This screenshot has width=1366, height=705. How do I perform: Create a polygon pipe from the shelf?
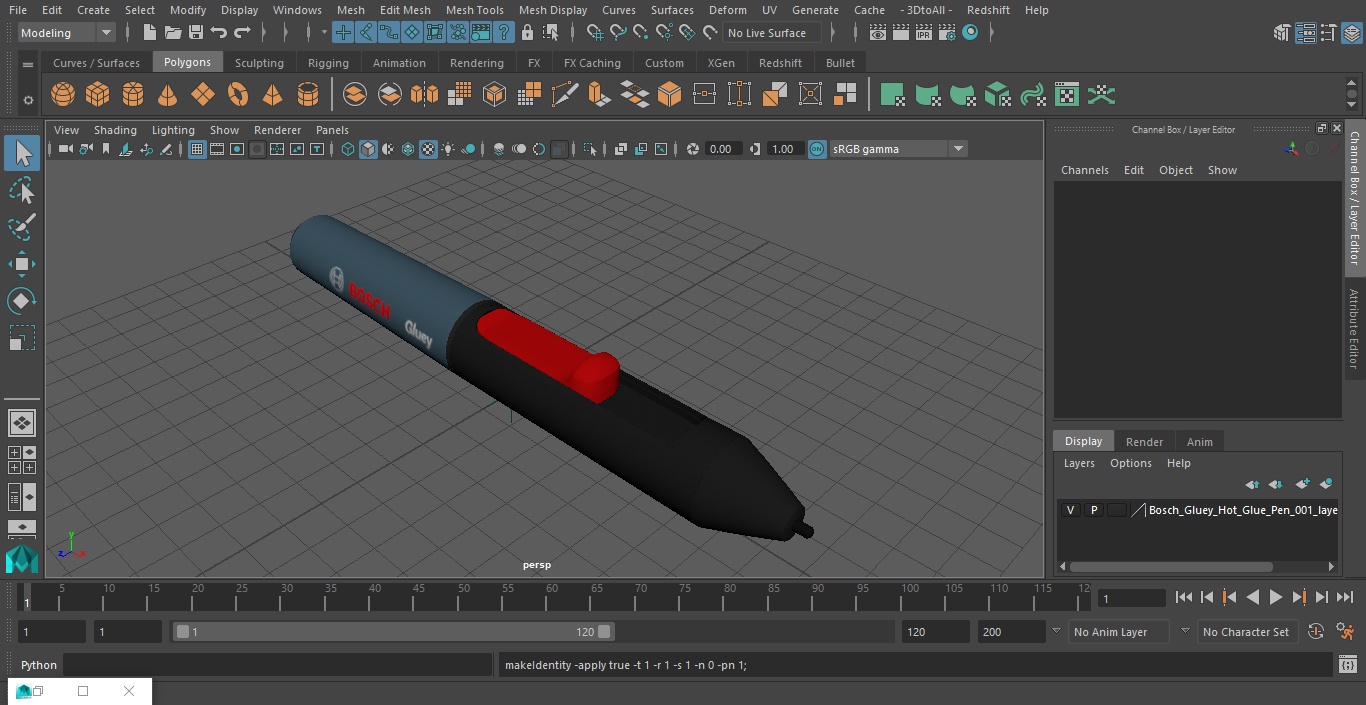(x=308, y=95)
